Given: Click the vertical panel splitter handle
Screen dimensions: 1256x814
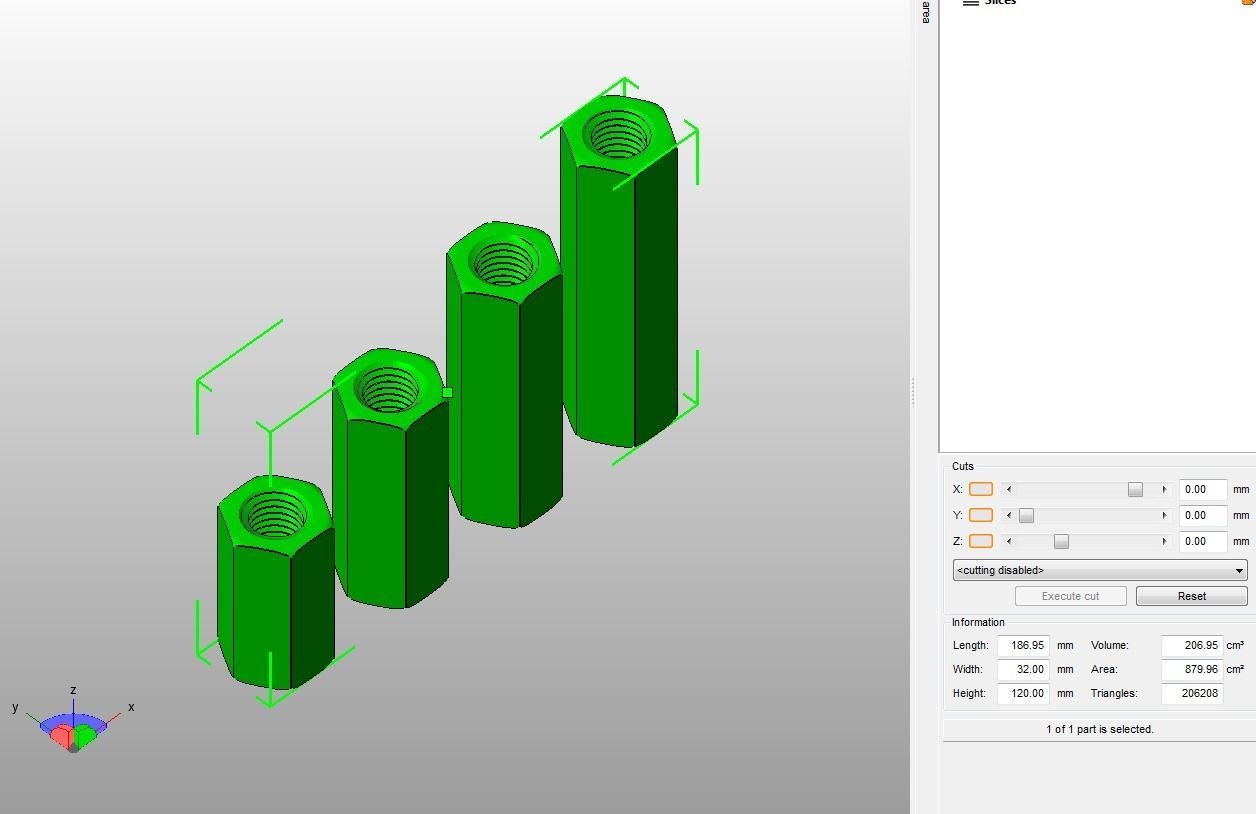Looking at the screenshot, I should [913, 392].
